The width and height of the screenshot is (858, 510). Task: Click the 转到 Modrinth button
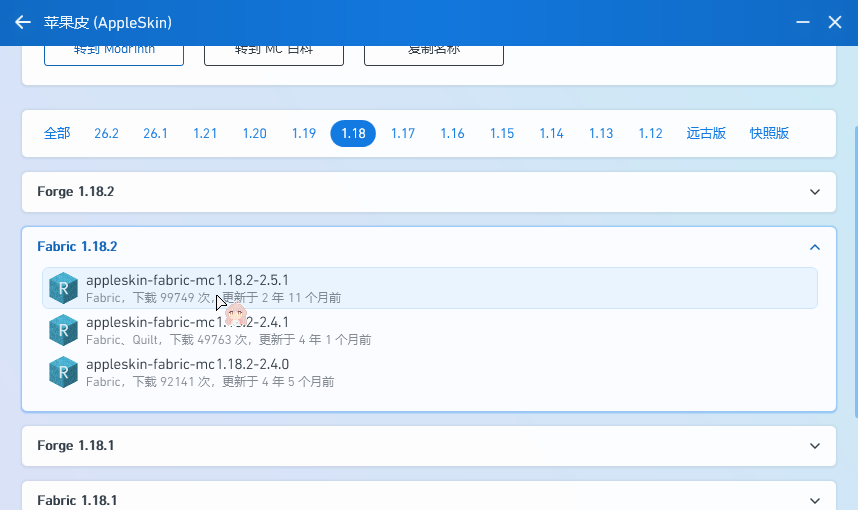[x=114, y=55]
